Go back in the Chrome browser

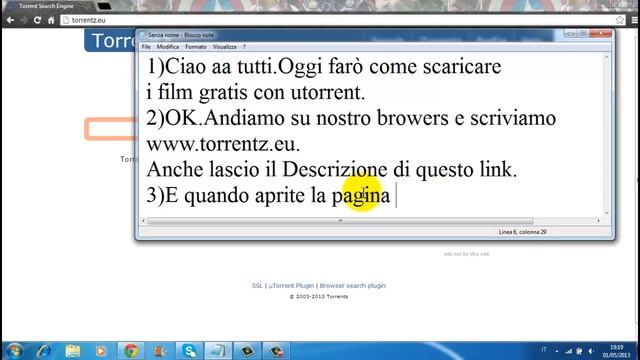pos(10,20)
